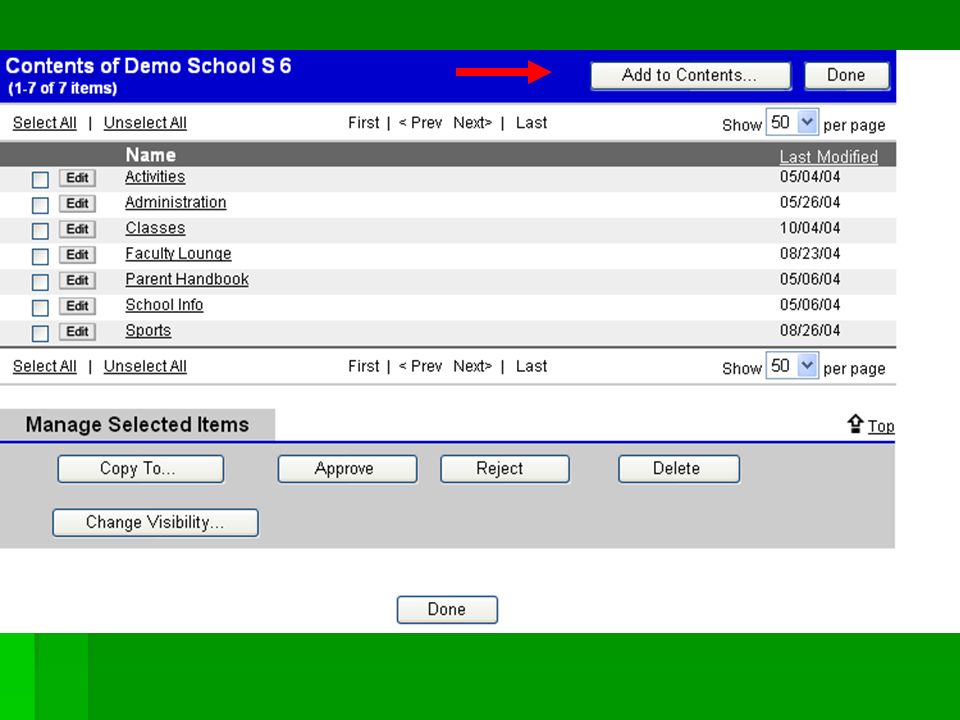Open the top Show per page dropdown
This screenshot has height=720, width=960.
(792, 122)
